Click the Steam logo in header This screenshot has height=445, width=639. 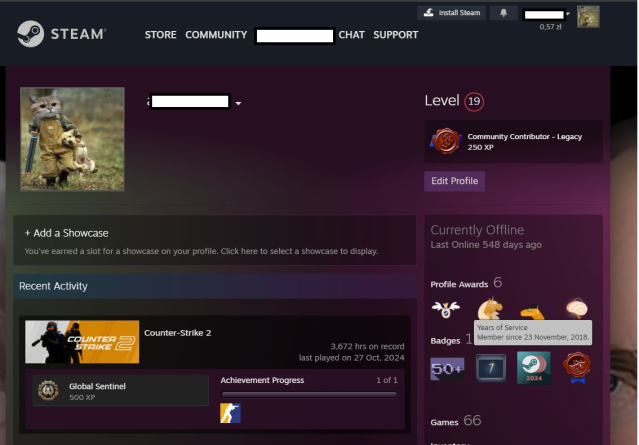click(x=62, y=34)
